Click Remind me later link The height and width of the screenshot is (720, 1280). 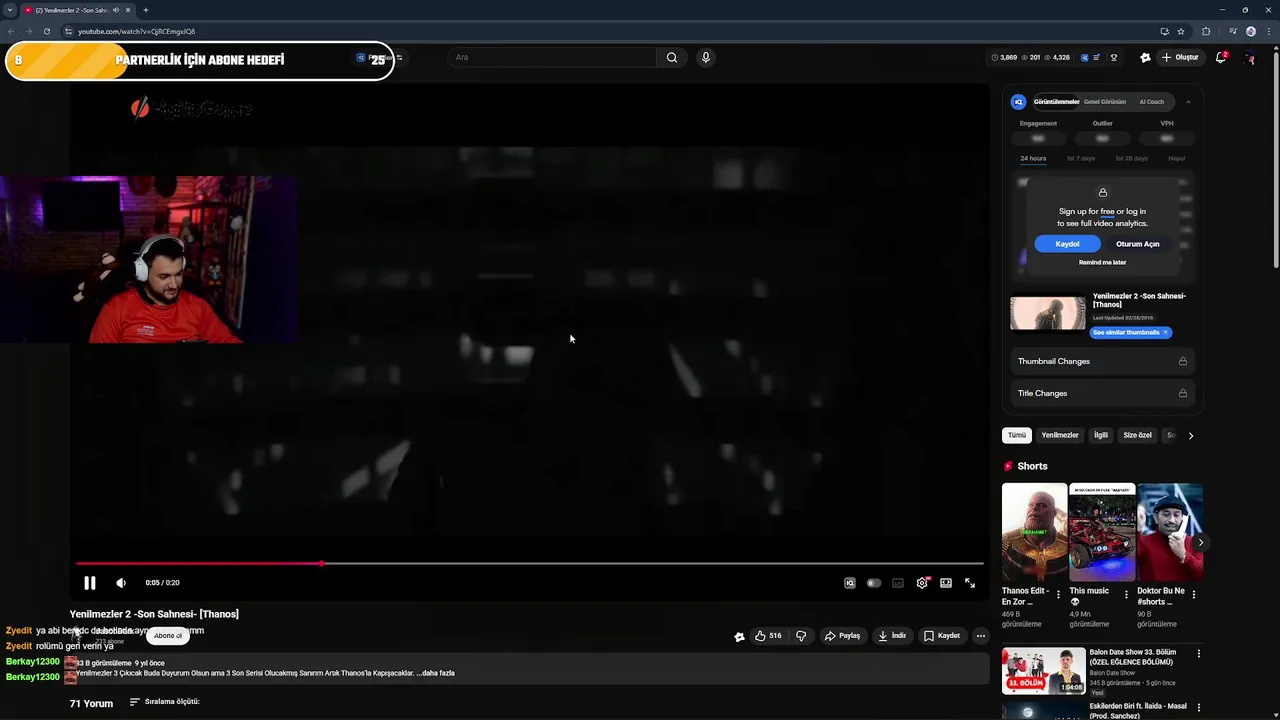[1102, 263]
